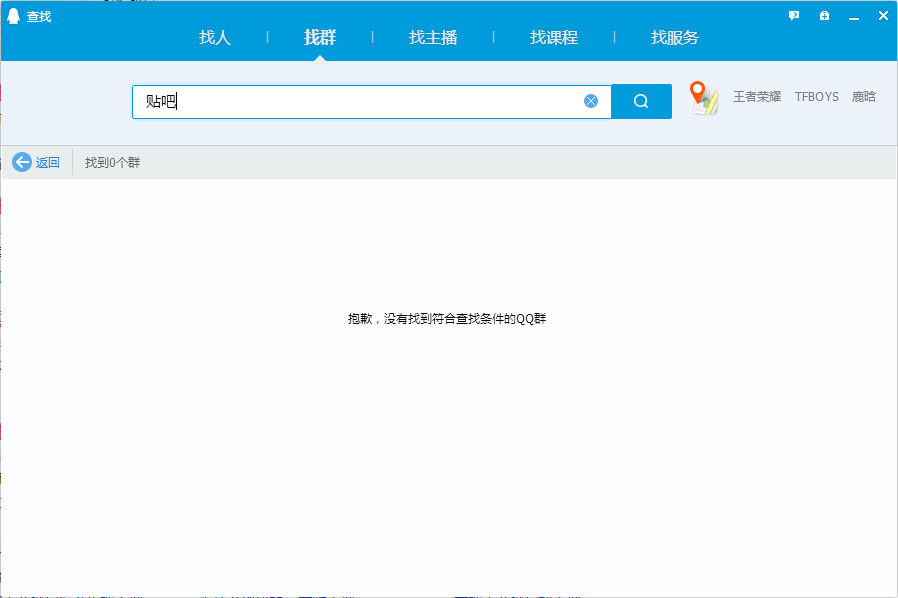Open the map location pin icon
Viewport: 898px width, 598px height.
(703, 98)
